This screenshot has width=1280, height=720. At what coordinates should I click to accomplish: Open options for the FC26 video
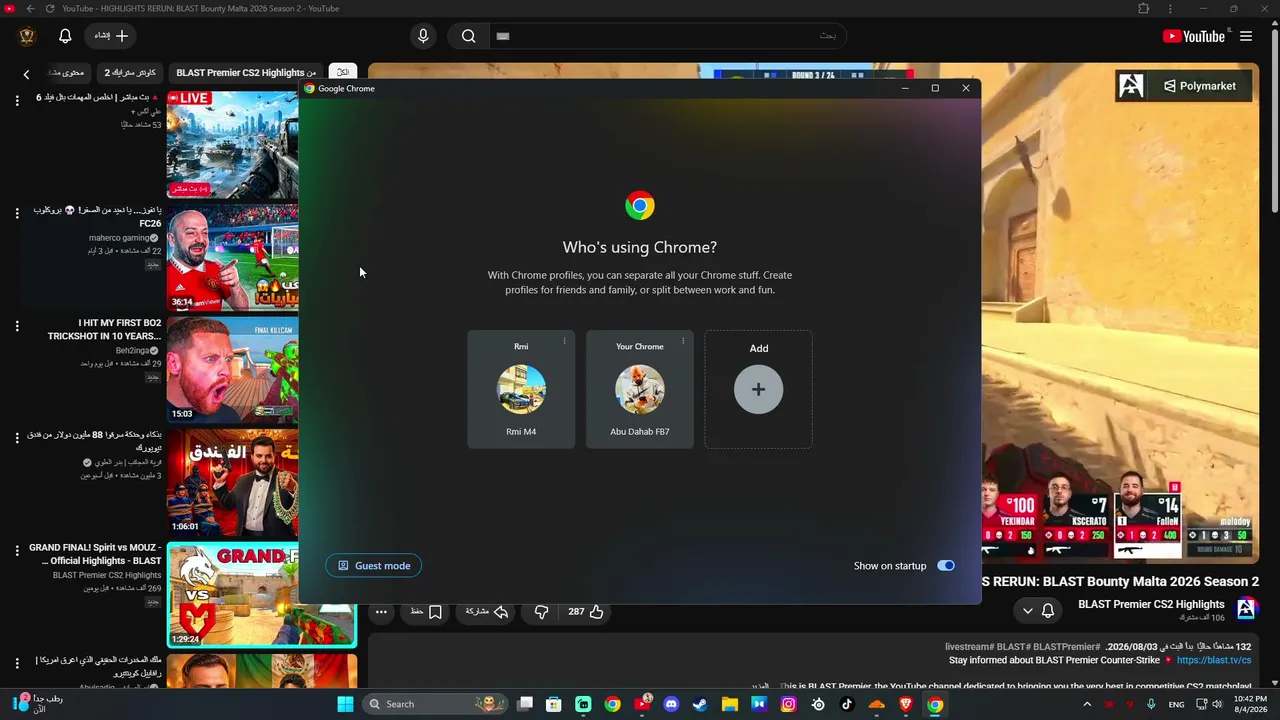17,212
